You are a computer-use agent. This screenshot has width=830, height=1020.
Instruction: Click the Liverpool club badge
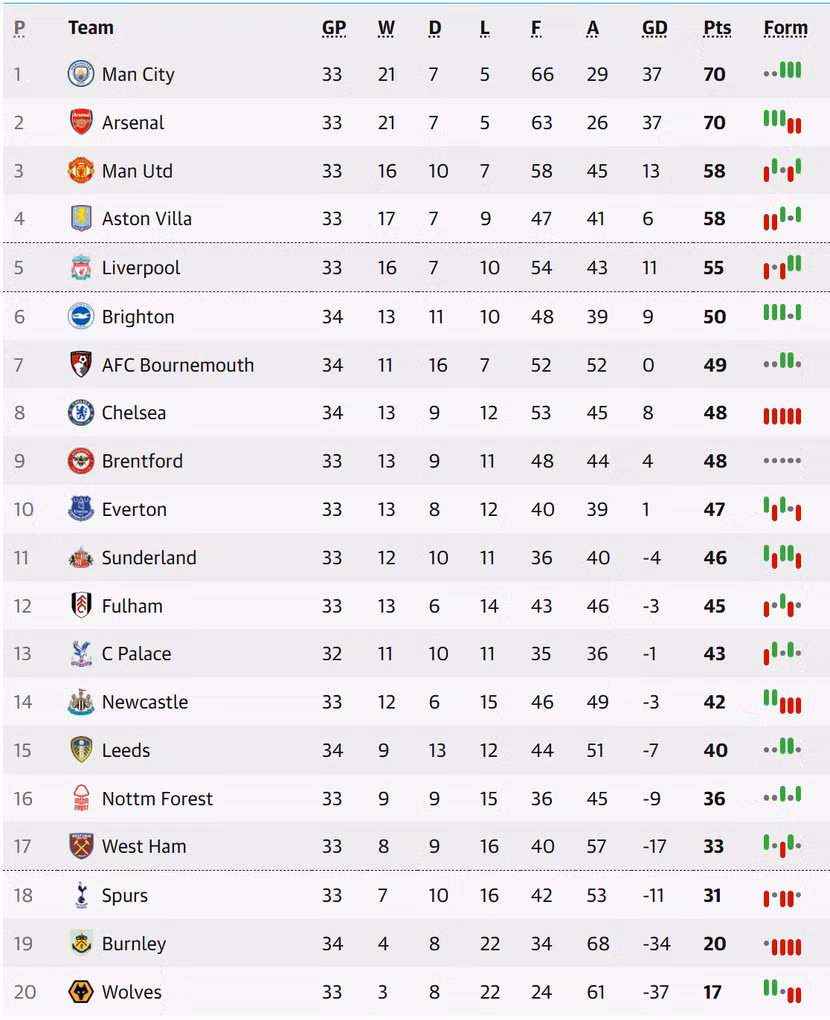(x=81, y=268)
